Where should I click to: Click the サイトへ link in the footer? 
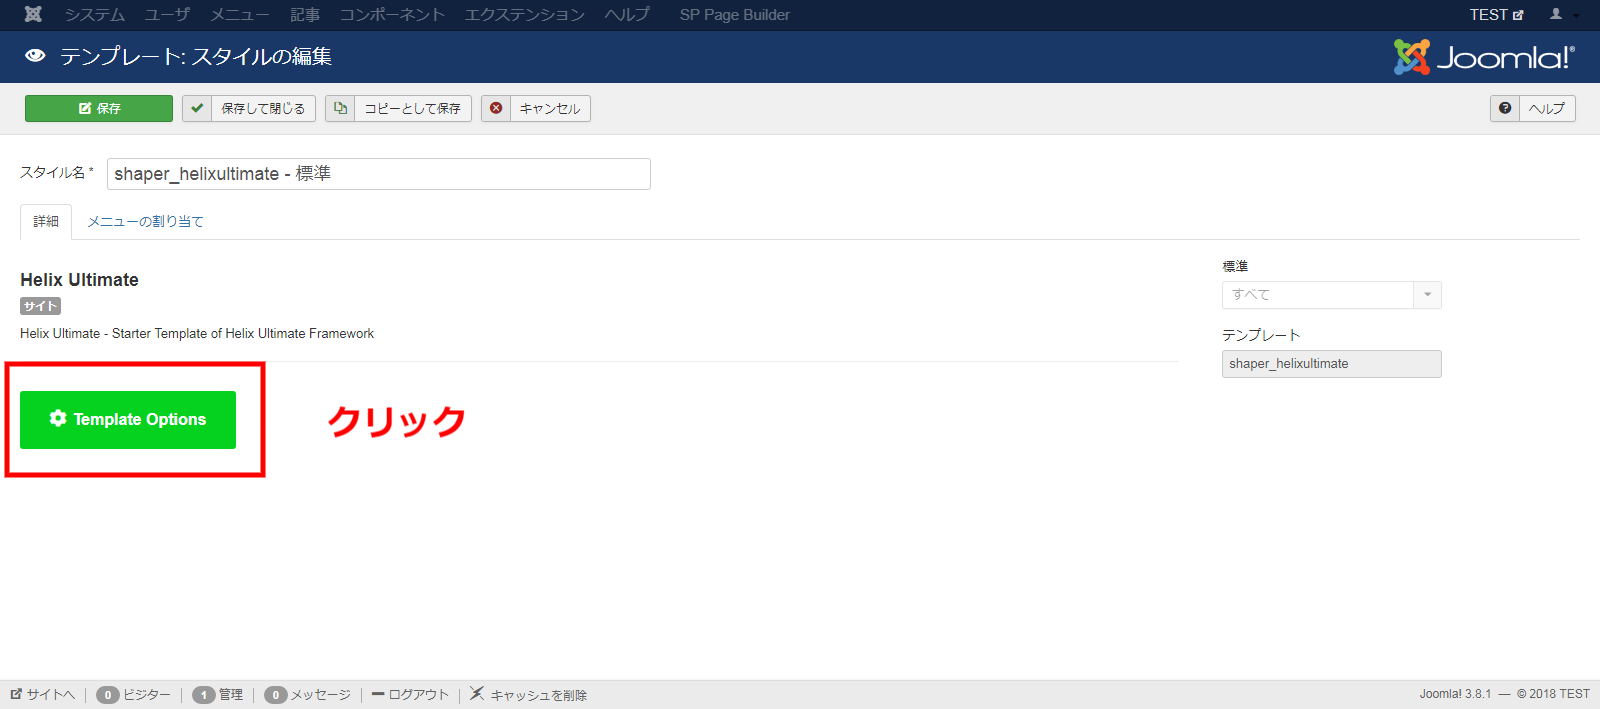tap(50, 695)
